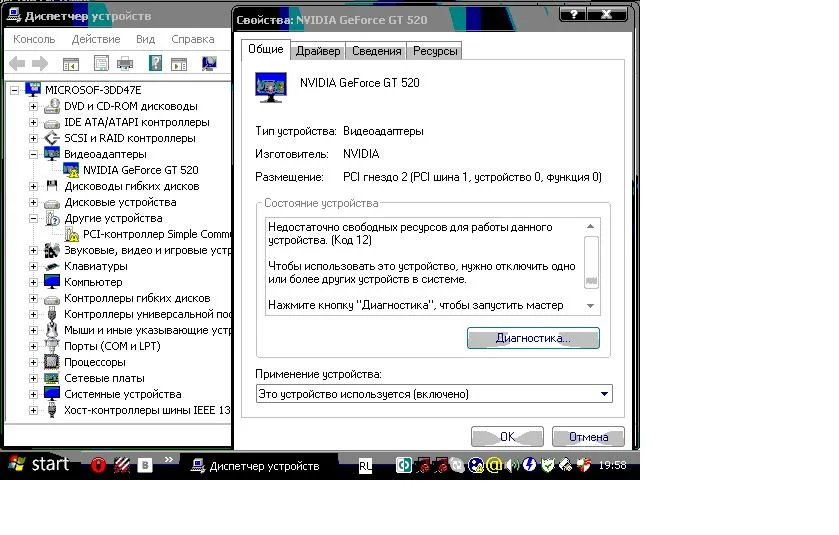This screenshot has width=839, height=535.
Task: Click the Системные устройства icon
Action: [x=52, y=394]
